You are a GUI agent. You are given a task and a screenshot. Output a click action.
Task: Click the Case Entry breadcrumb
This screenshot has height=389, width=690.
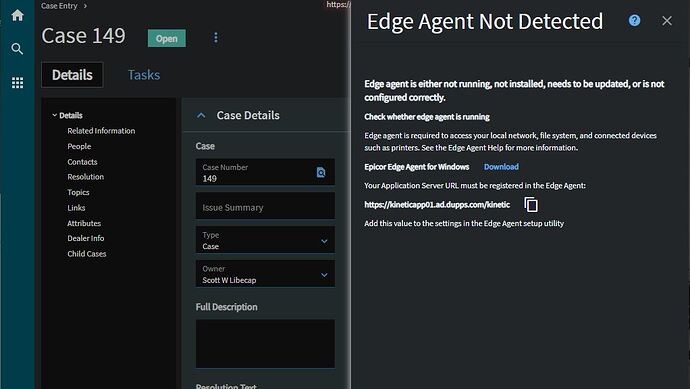coord(59,6)
